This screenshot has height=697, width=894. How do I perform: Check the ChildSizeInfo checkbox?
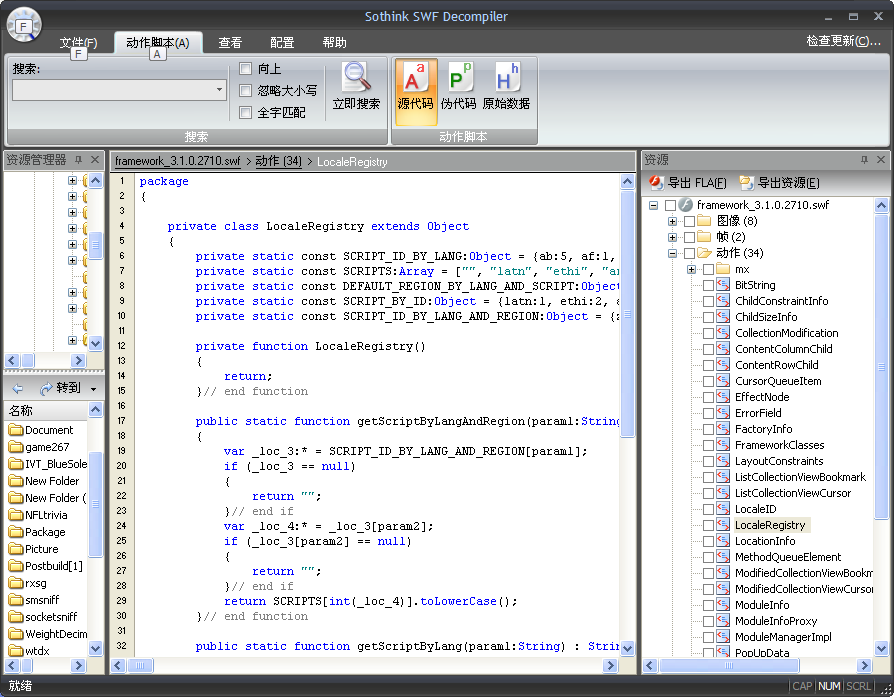pos(708,317)
